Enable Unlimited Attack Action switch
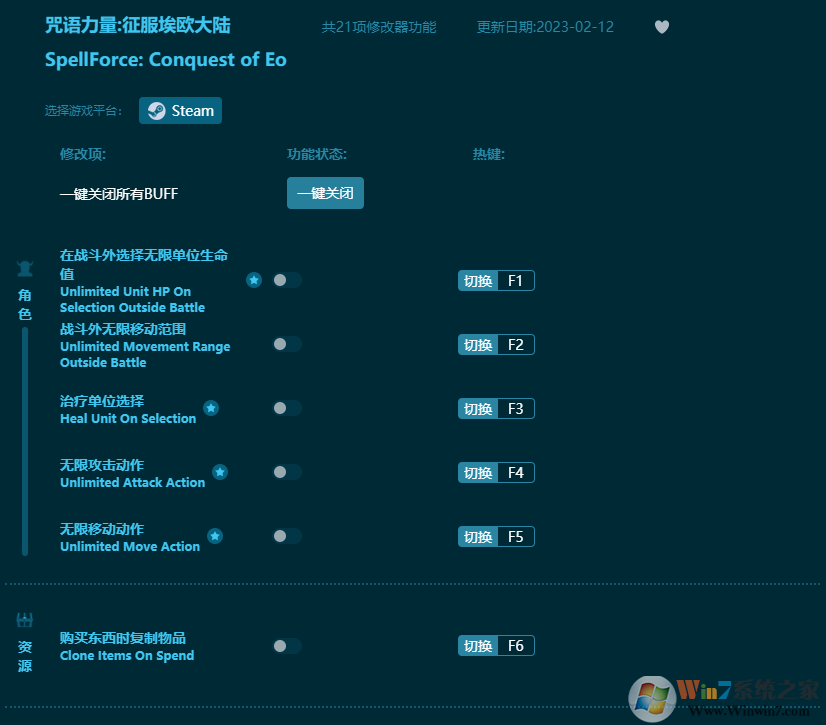This screenshot has width=826, height=725. click(287, 472)
